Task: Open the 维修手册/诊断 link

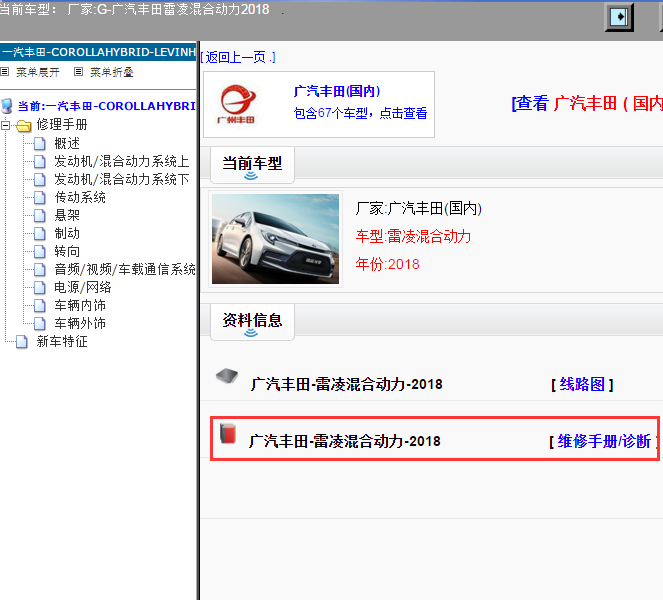Action: click(x=604, y=441)
